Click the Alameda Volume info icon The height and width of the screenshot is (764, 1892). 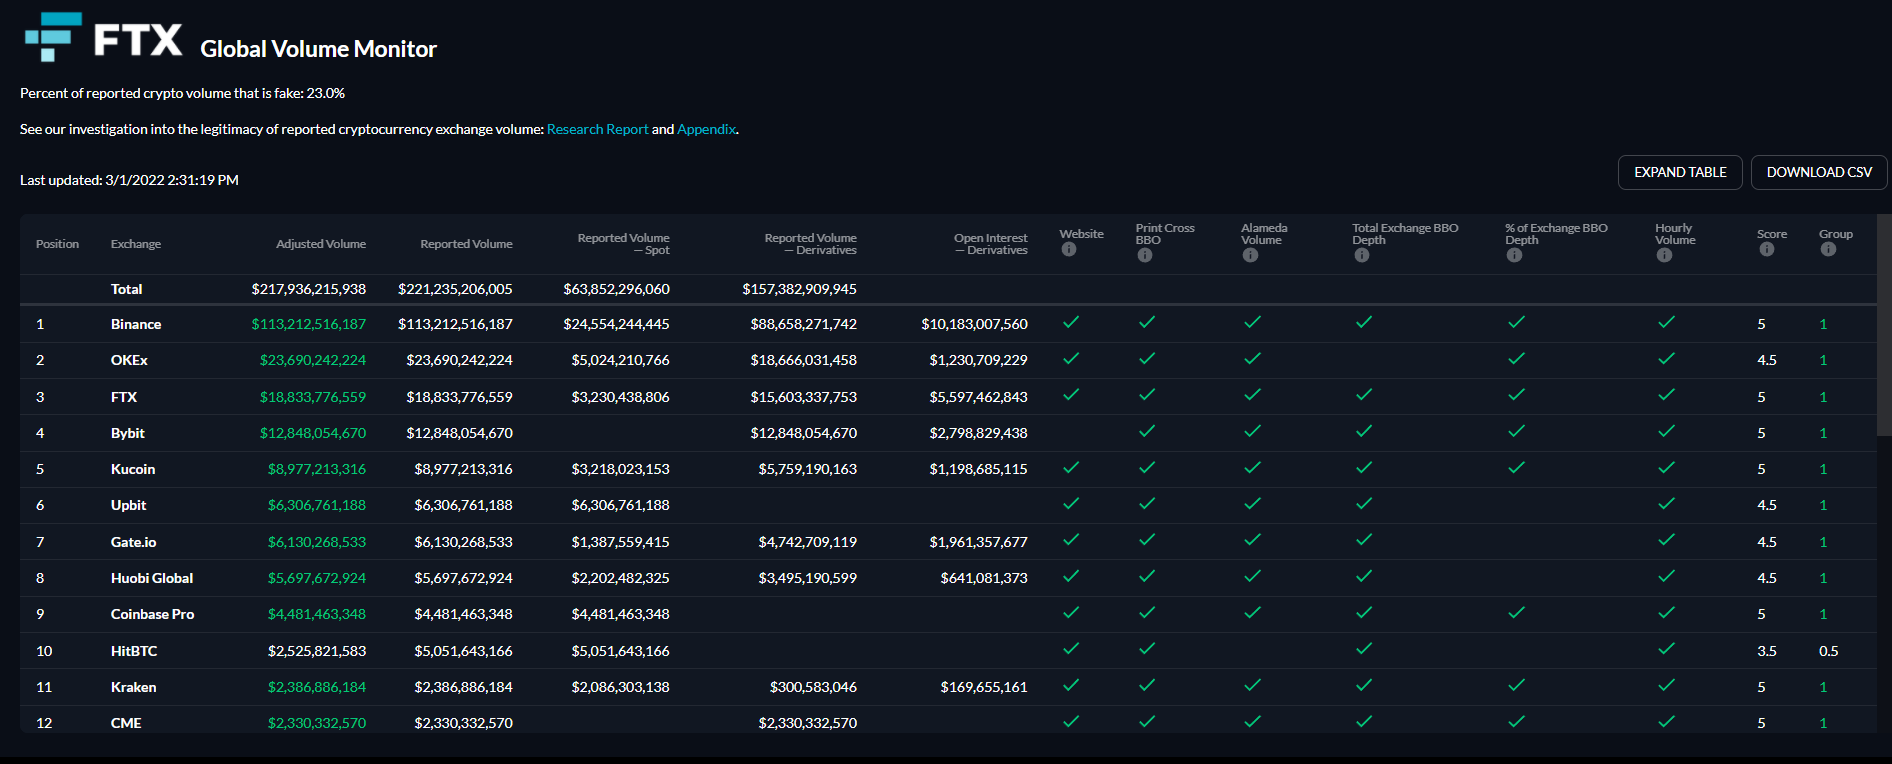click(x=1250, y=255)
